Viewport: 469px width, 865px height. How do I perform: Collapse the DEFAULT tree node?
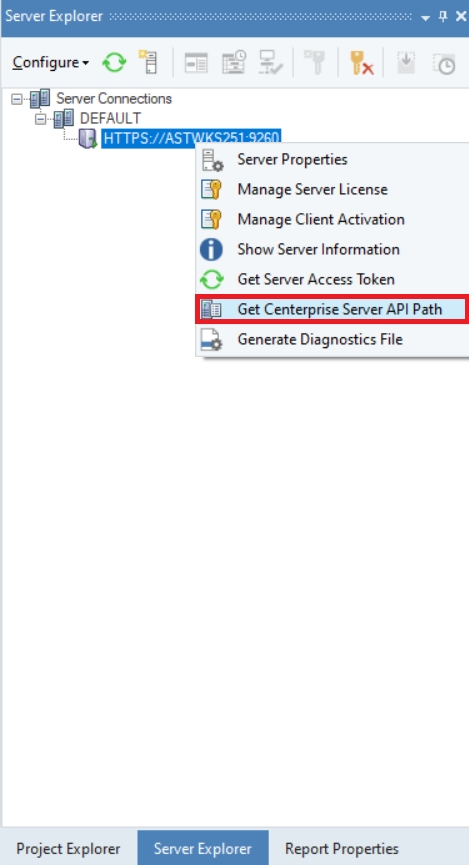[x=41, y=119]
